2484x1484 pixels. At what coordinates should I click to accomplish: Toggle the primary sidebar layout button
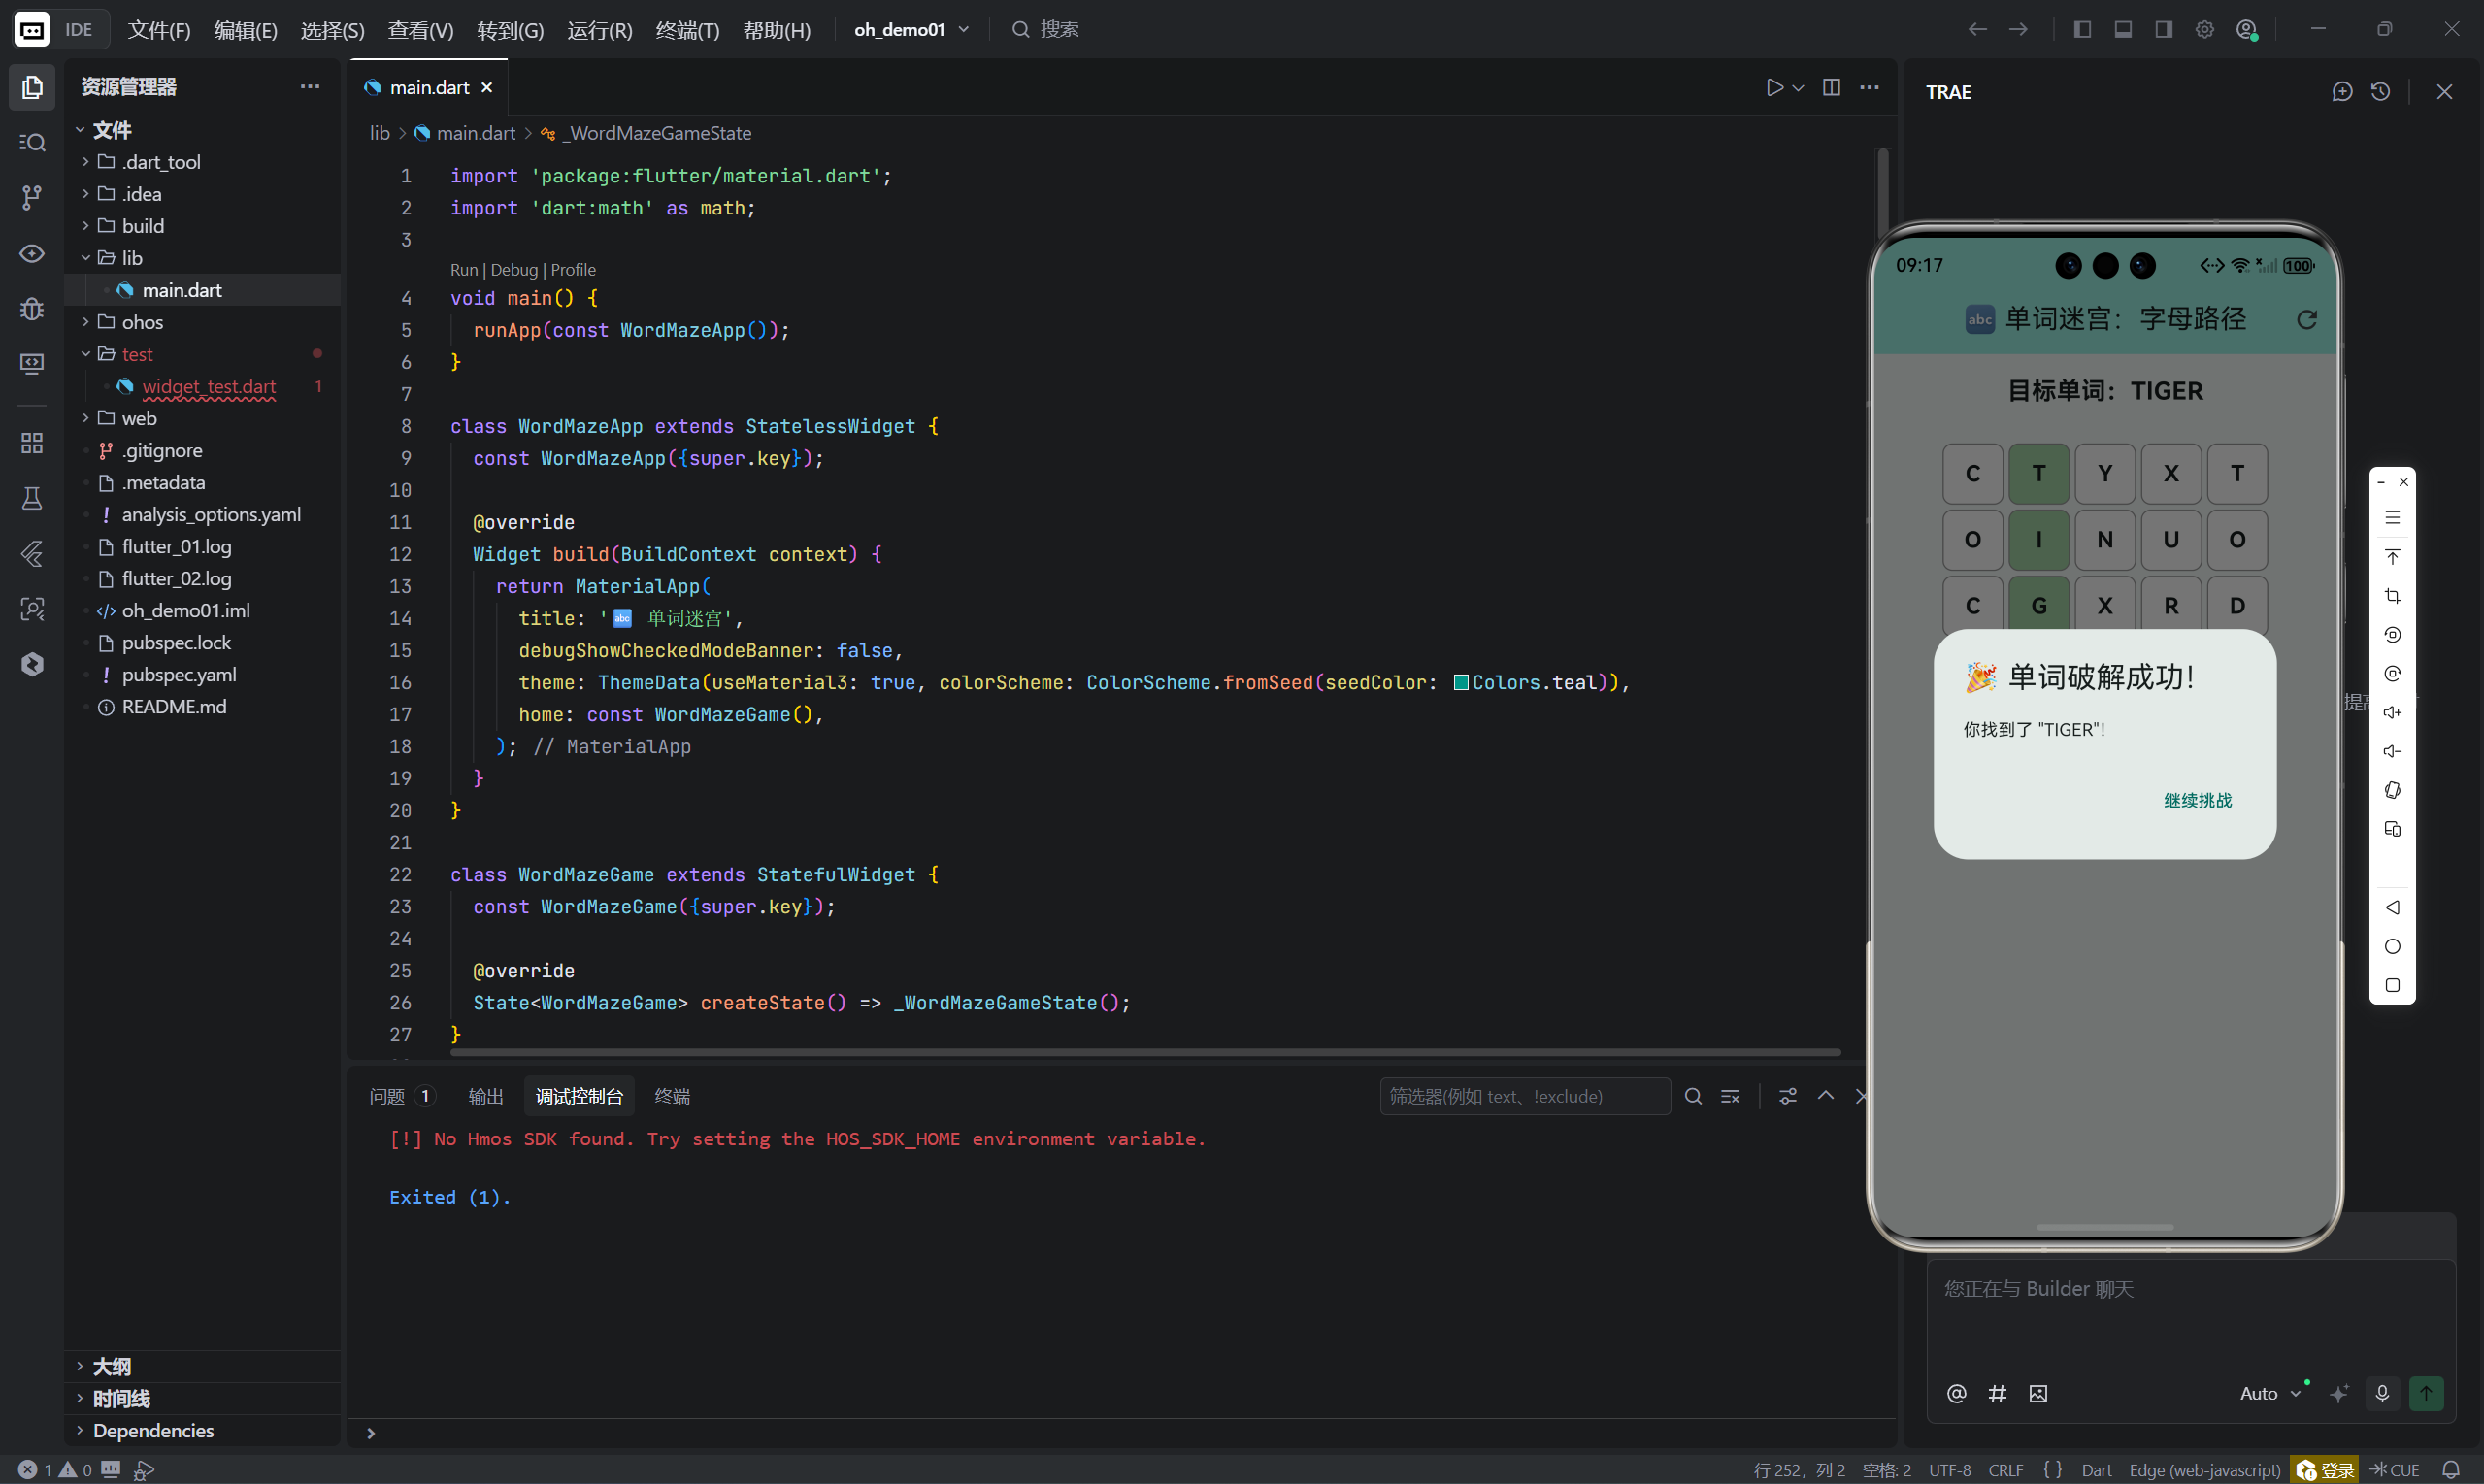tap(2082, 29)
